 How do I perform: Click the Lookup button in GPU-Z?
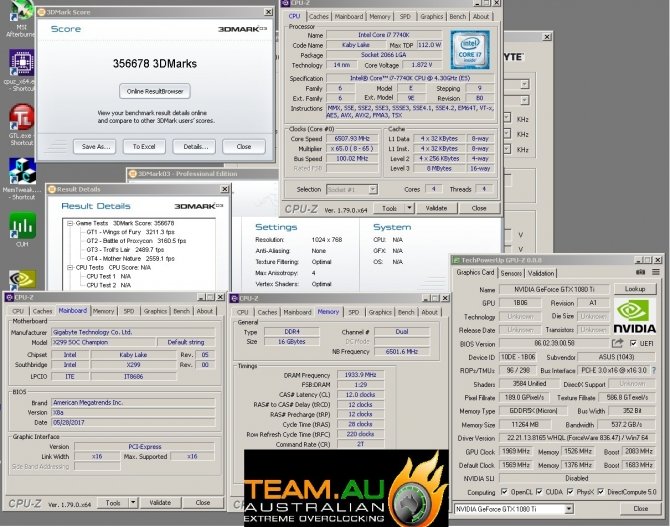tap(635, 289)
